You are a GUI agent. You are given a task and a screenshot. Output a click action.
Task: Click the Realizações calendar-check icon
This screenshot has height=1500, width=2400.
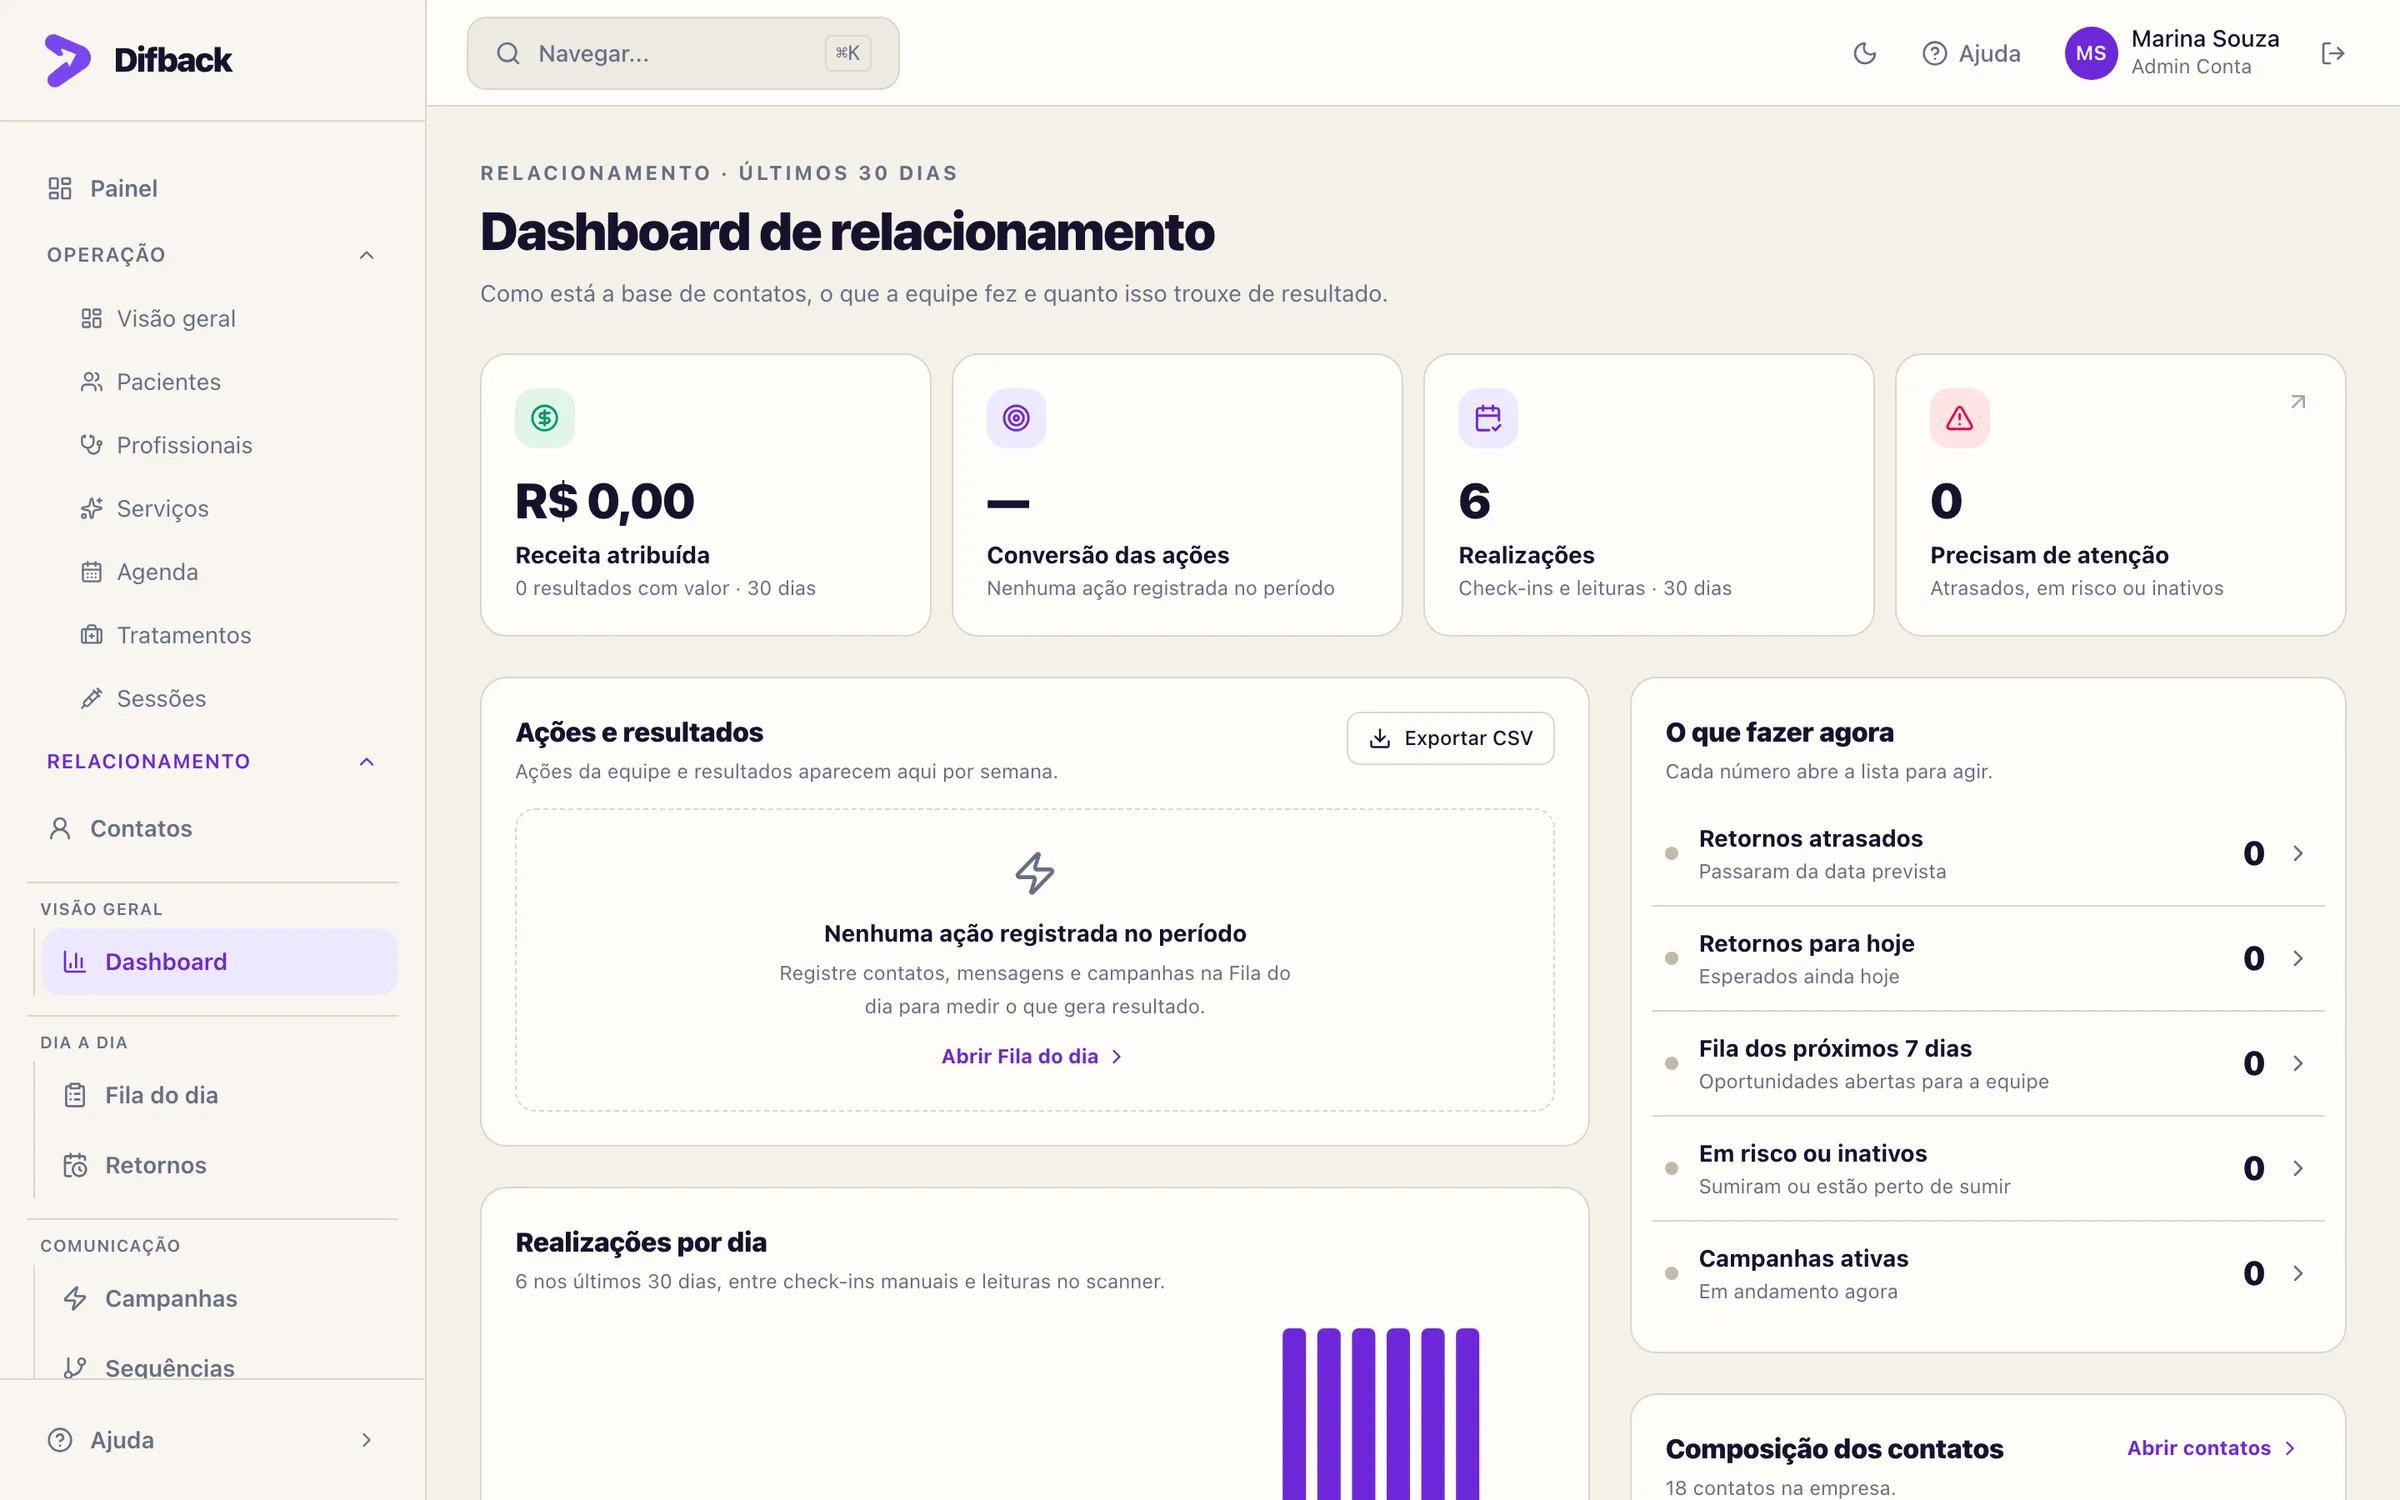tap(1488, 418)
